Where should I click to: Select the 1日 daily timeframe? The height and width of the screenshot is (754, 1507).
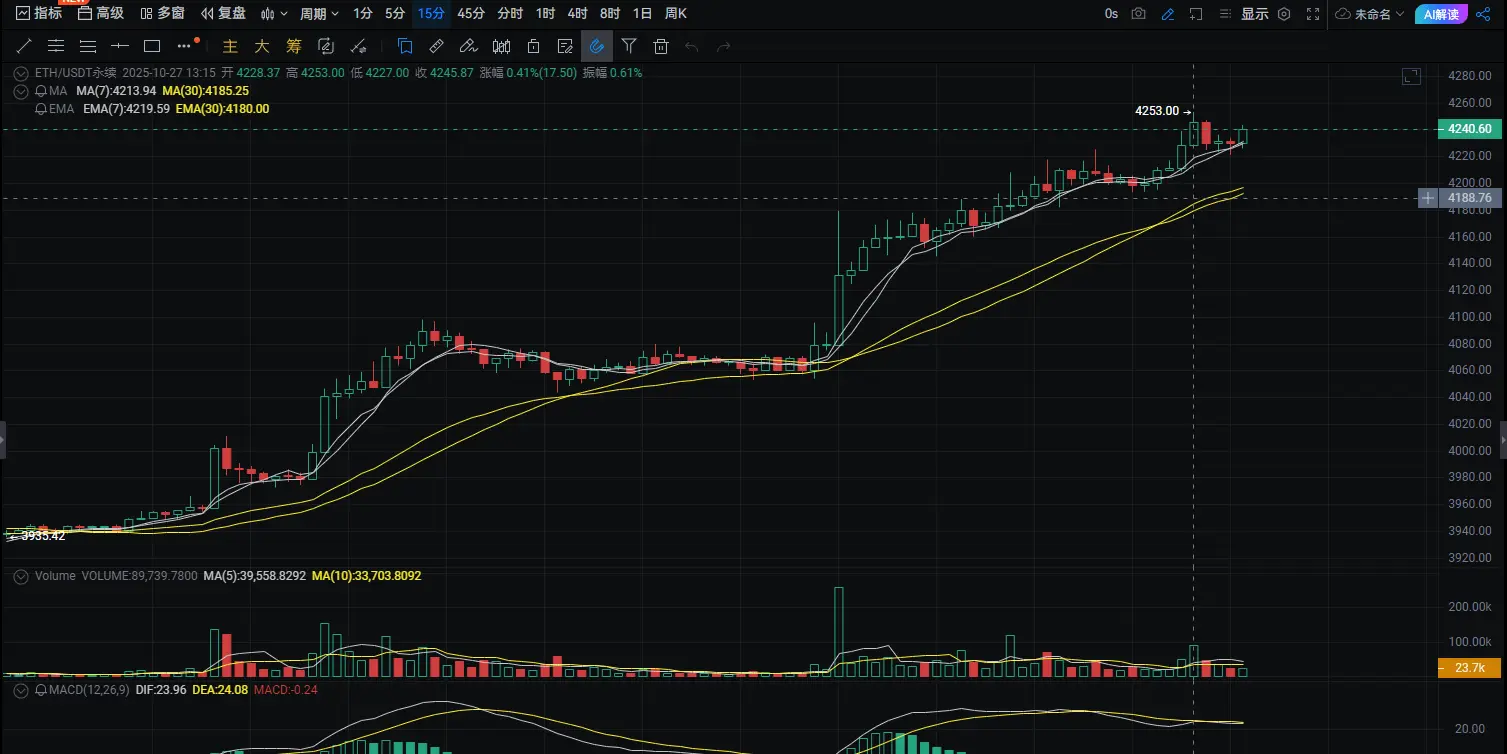(x=642, y=14)
